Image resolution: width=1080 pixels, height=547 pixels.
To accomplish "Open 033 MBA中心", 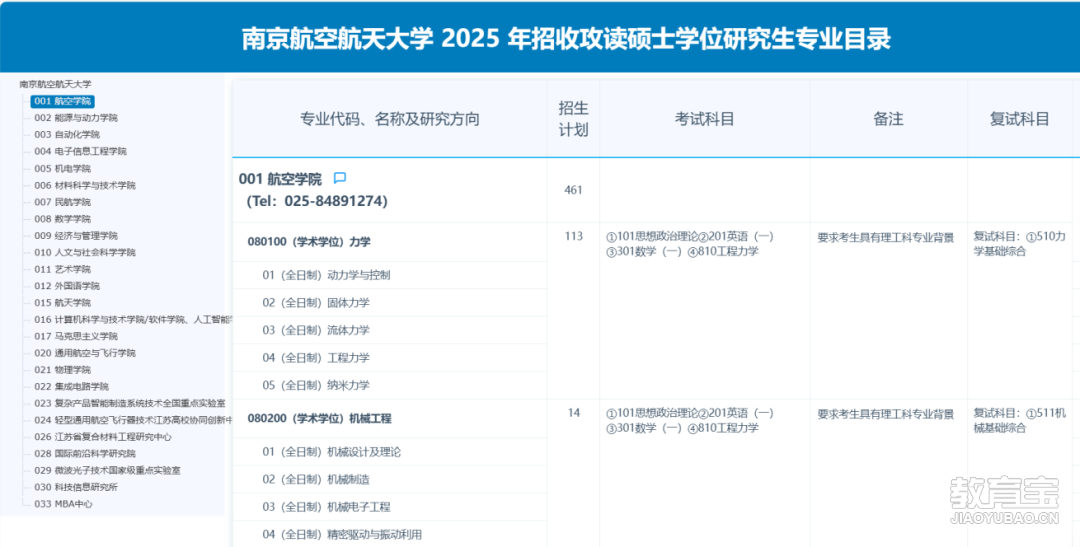I will [x=63, y=504].
